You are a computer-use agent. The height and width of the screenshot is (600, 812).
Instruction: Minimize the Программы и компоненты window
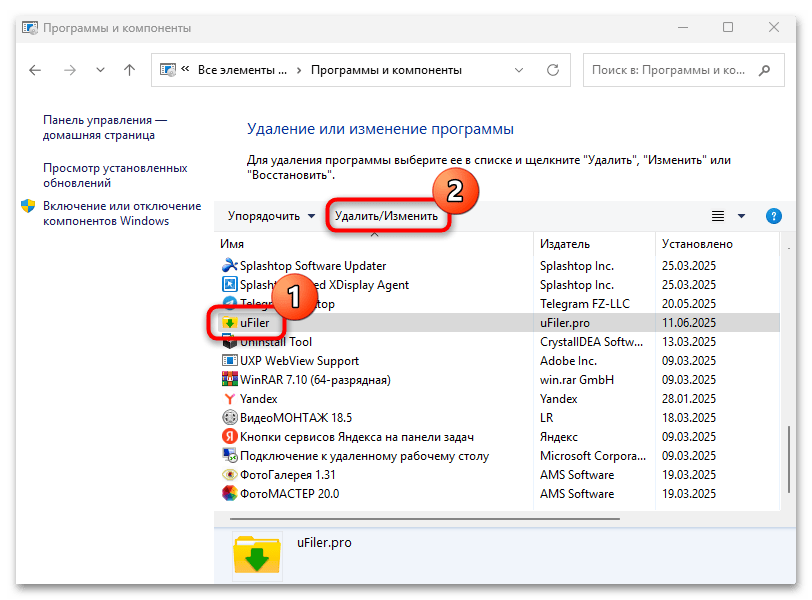(x=683, y=27)
